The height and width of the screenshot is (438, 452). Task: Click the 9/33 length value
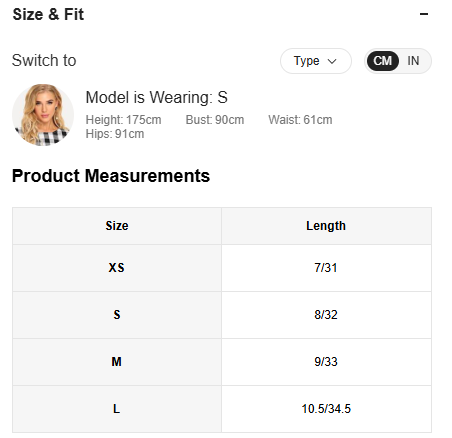coord(326,362)
